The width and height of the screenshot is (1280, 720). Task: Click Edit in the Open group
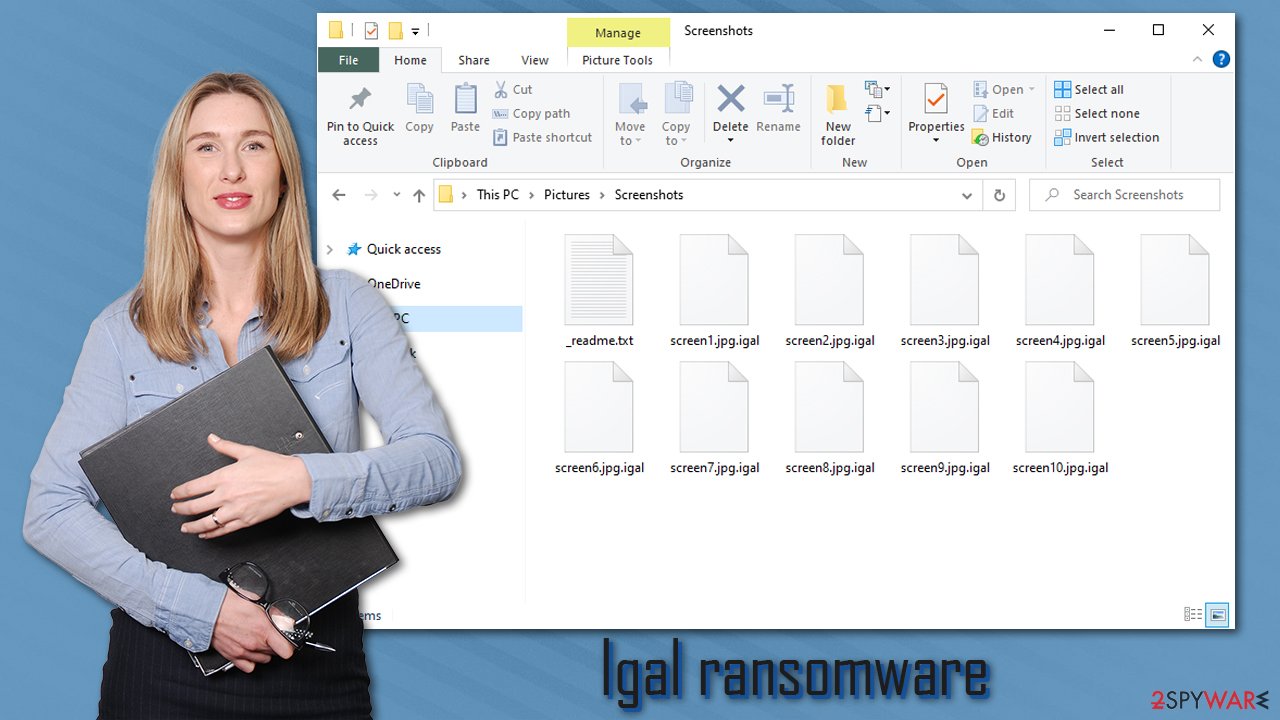[994, 114]
